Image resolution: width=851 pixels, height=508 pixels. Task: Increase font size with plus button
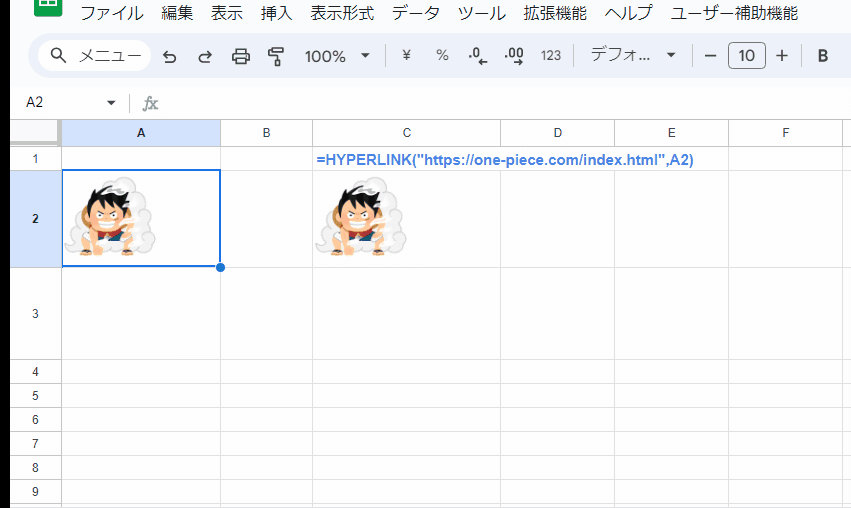pos(782,55)
